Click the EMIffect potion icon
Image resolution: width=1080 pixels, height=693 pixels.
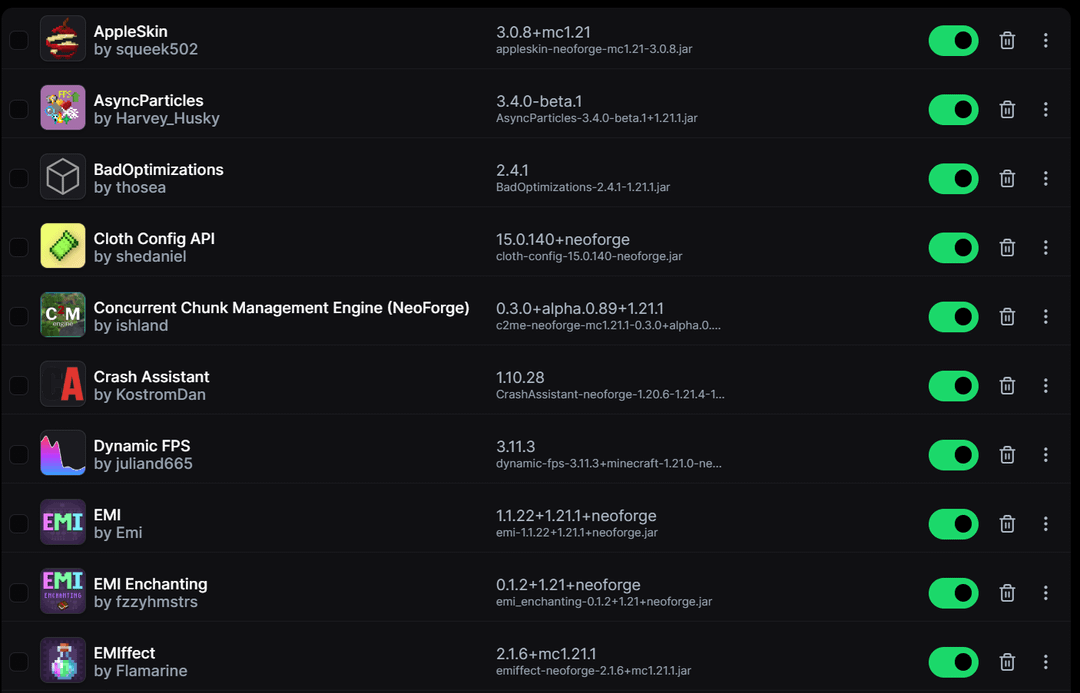pos(63,660)
